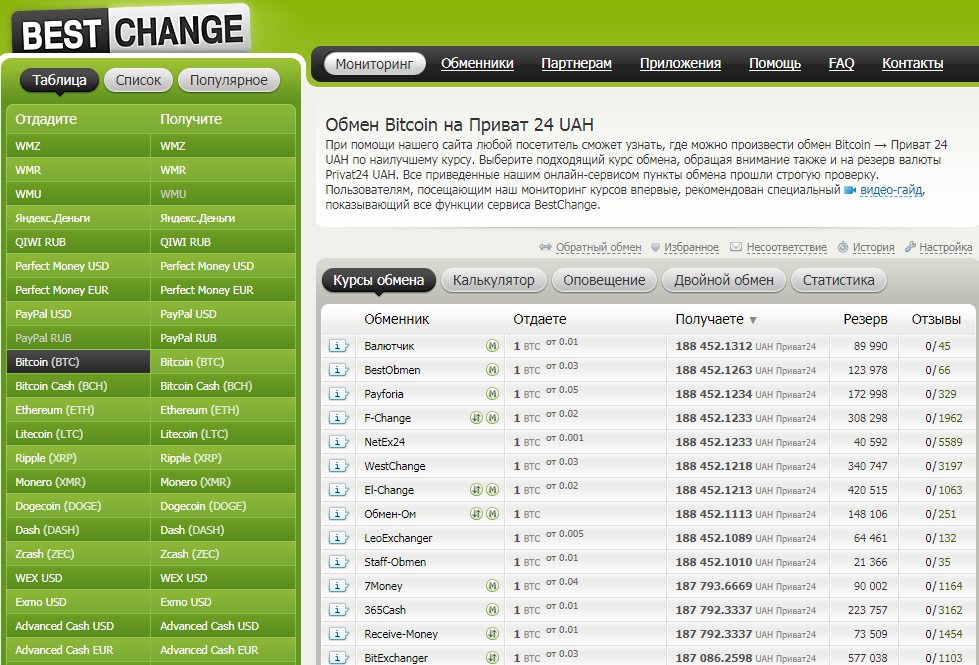The height and width of the screenshot is (665, 979).
Task: Click the BestChange logo
Action: (132, 31)
